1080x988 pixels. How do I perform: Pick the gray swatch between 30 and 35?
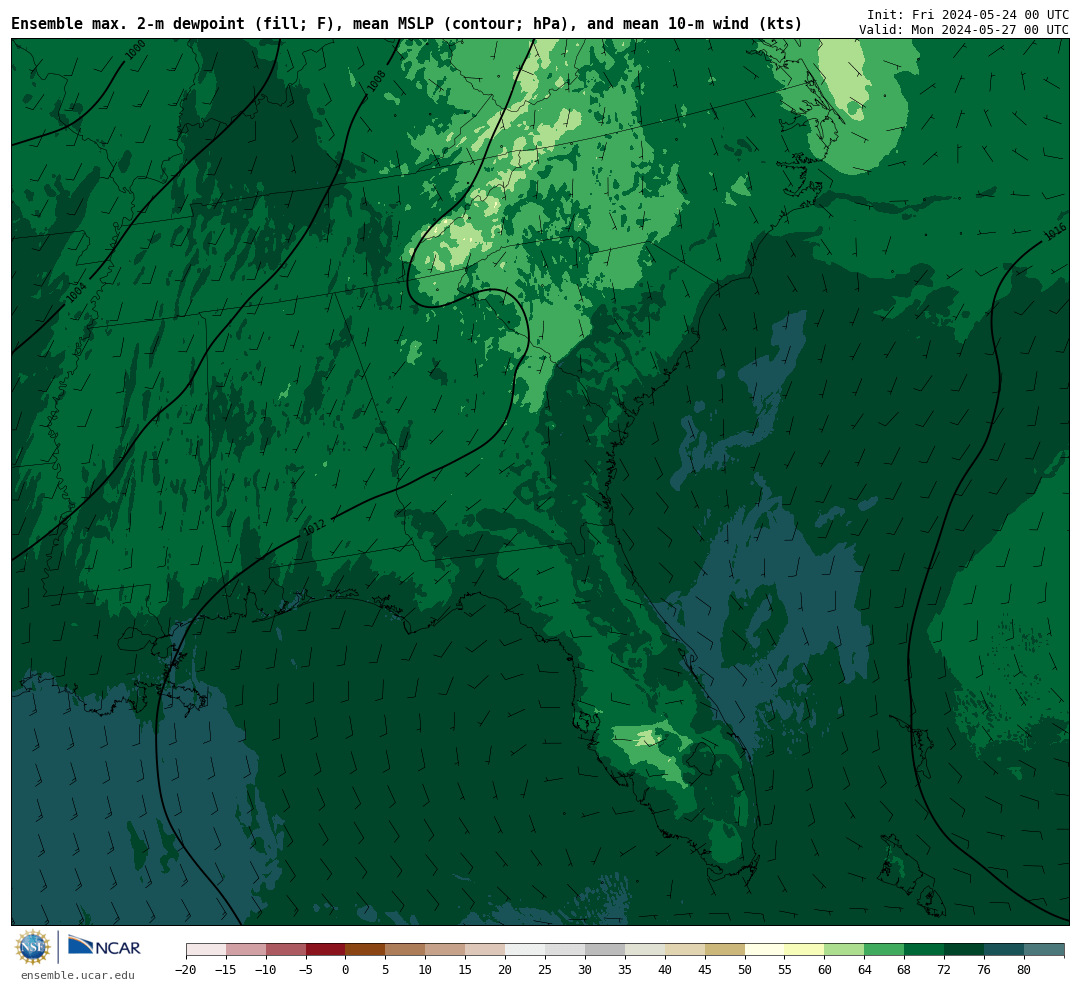click(605, 950)
